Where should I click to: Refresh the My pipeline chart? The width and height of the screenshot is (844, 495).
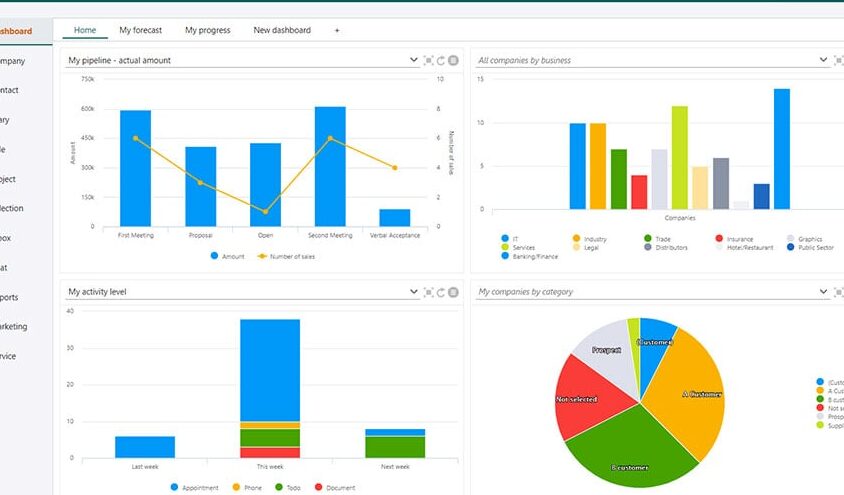click(441, 60)
